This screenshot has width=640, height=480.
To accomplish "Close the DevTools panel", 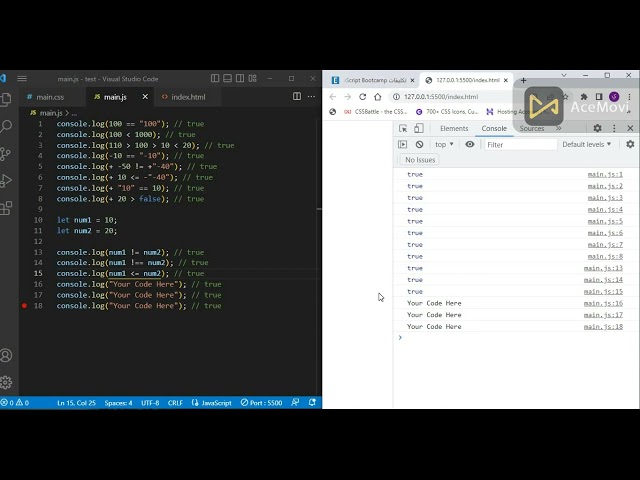I will click(x=630, y=128).
